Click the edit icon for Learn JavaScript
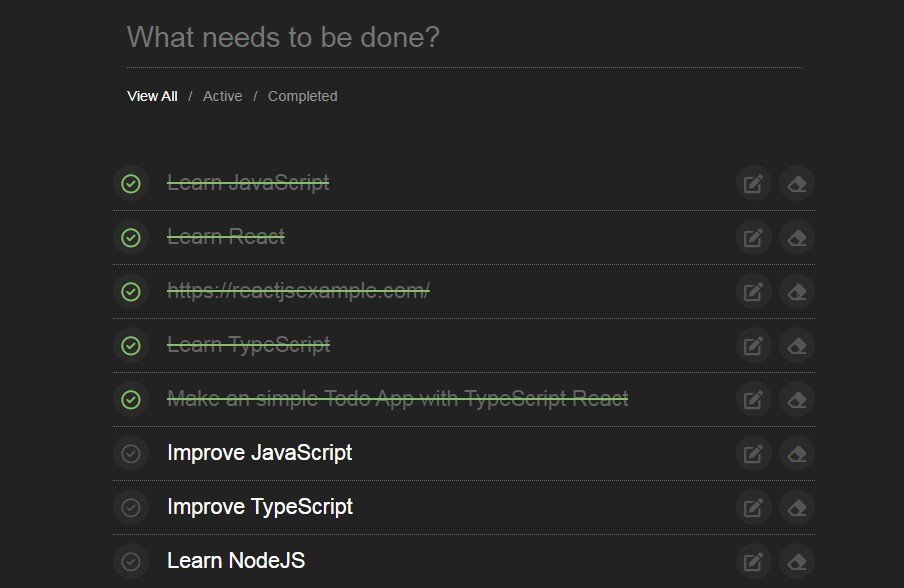 pos(753,183)
